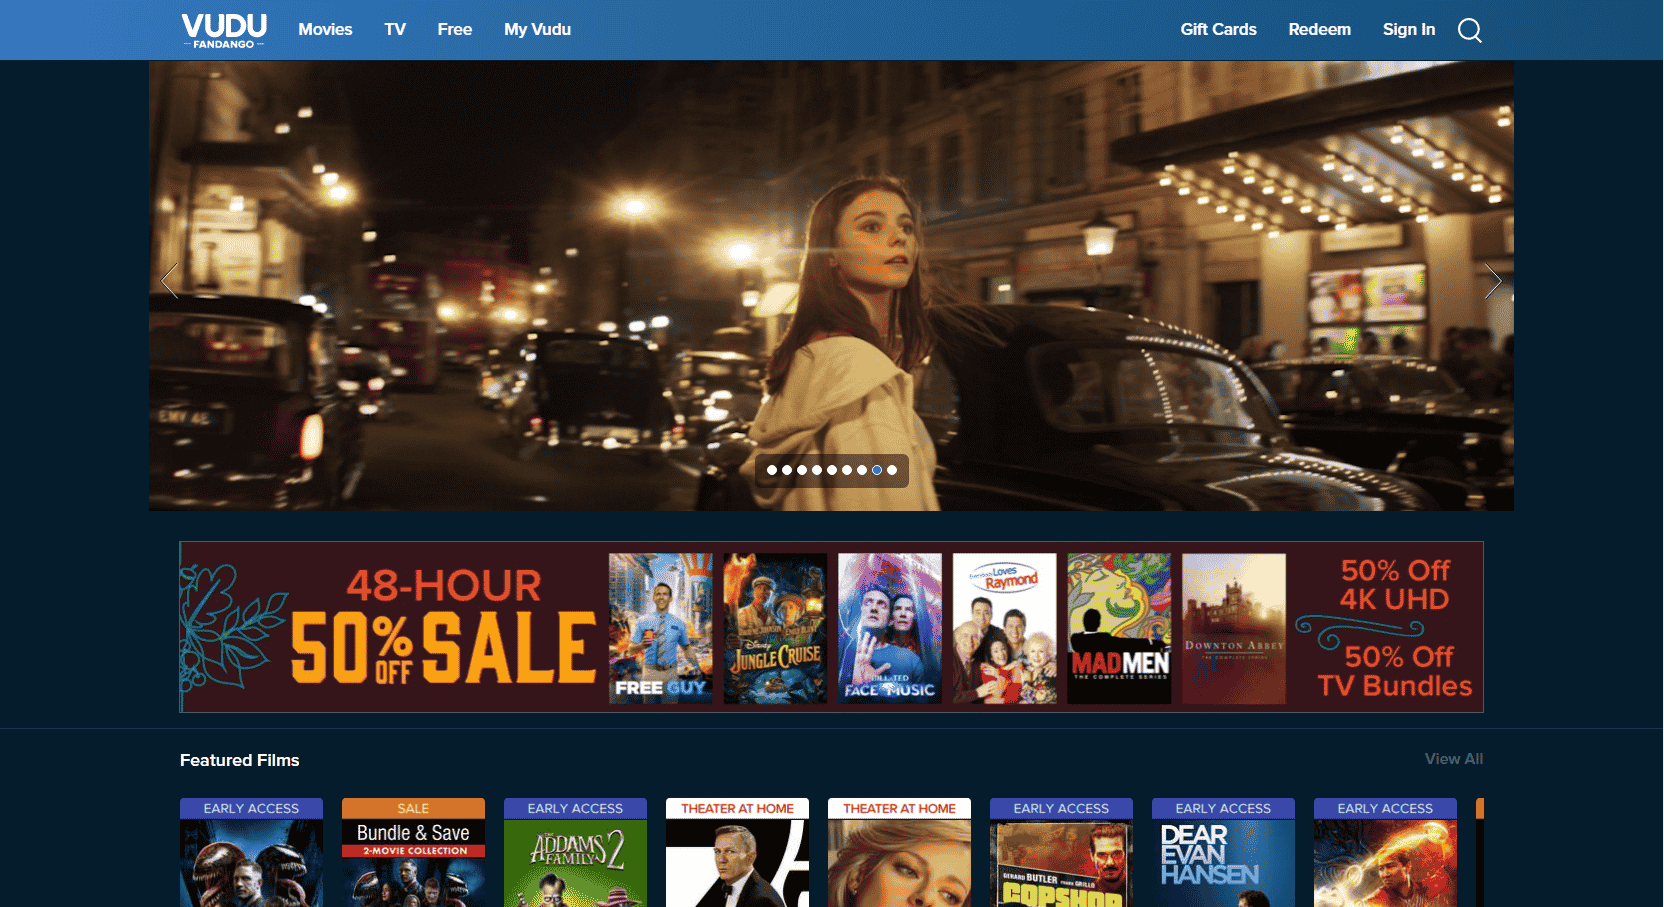Open Mad Men complete series poster
This screenshot has width=1664, height=907.
(1119, 628)
